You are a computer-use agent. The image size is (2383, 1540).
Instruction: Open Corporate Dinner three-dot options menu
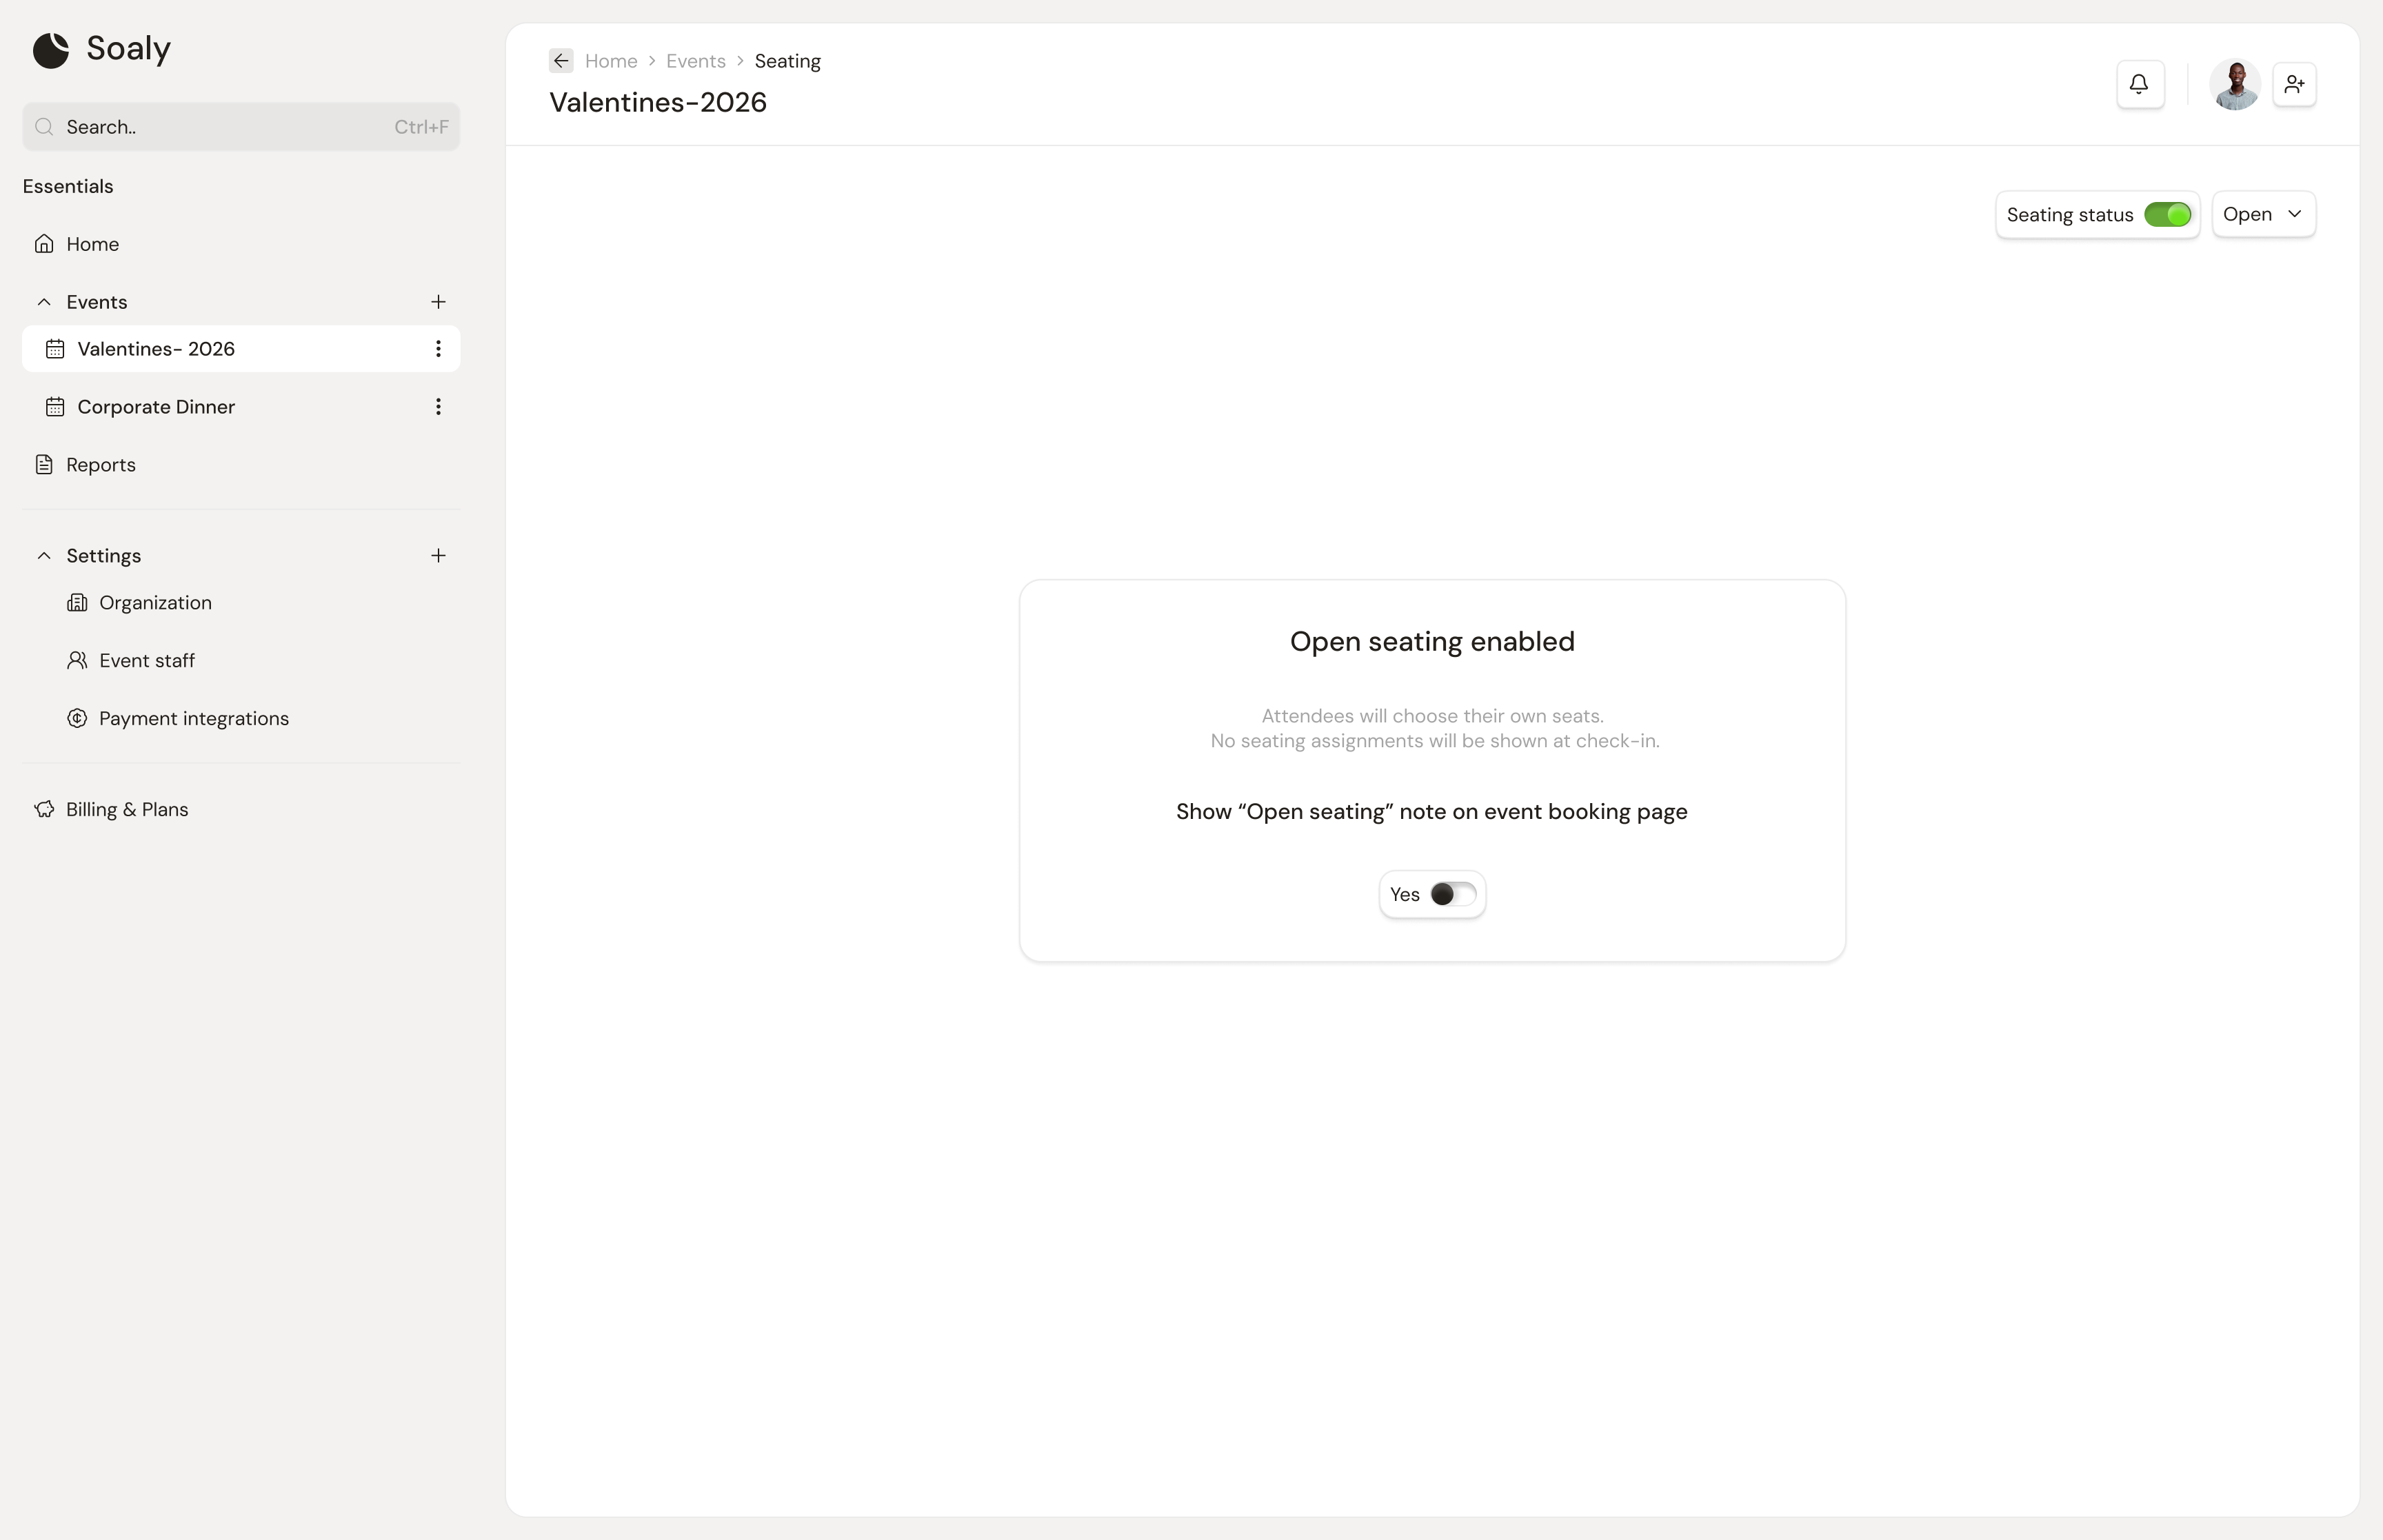point(438,407)
